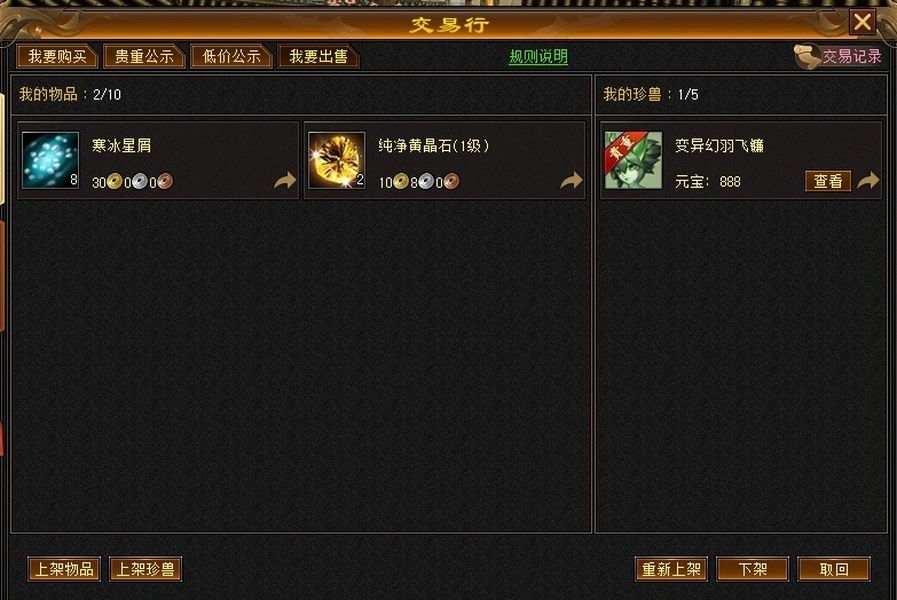Select the 寒冰星屑 item icon
Image resolution: width=897 pixels, height=600 pixels.
click(50, 160)
